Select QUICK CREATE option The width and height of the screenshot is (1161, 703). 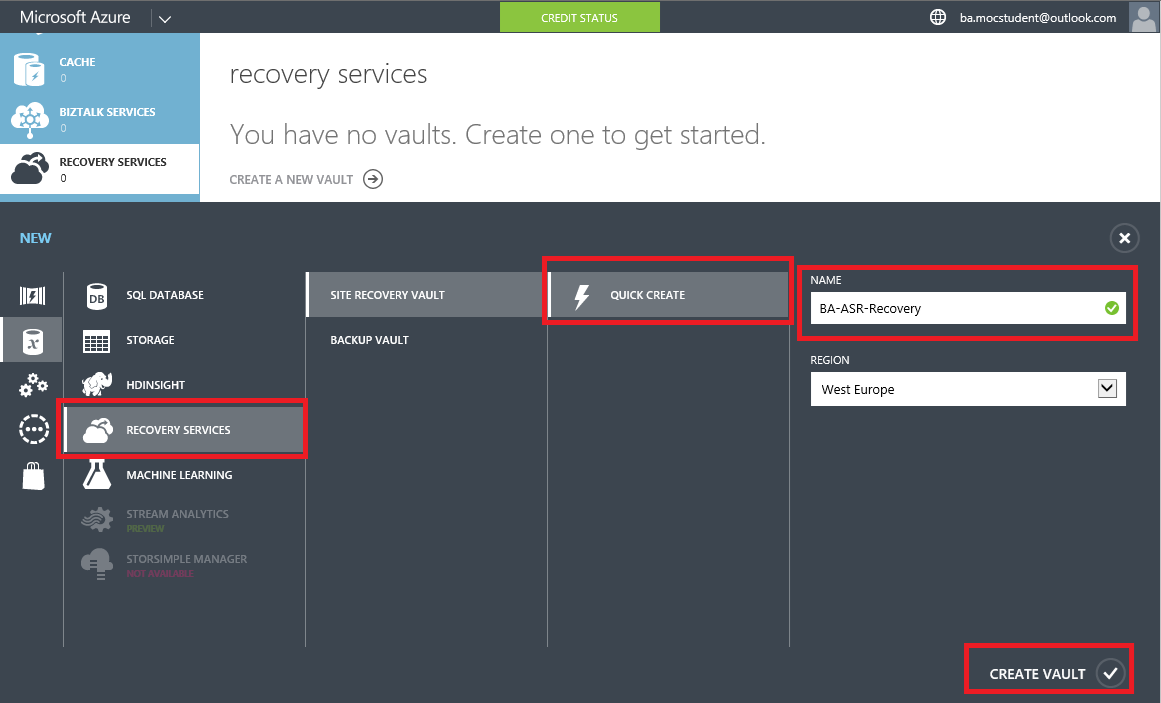click(668, 295)
